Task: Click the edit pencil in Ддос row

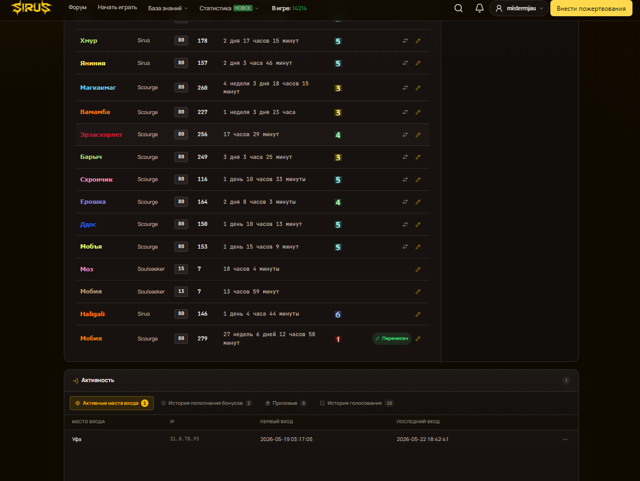Action: 418,225
